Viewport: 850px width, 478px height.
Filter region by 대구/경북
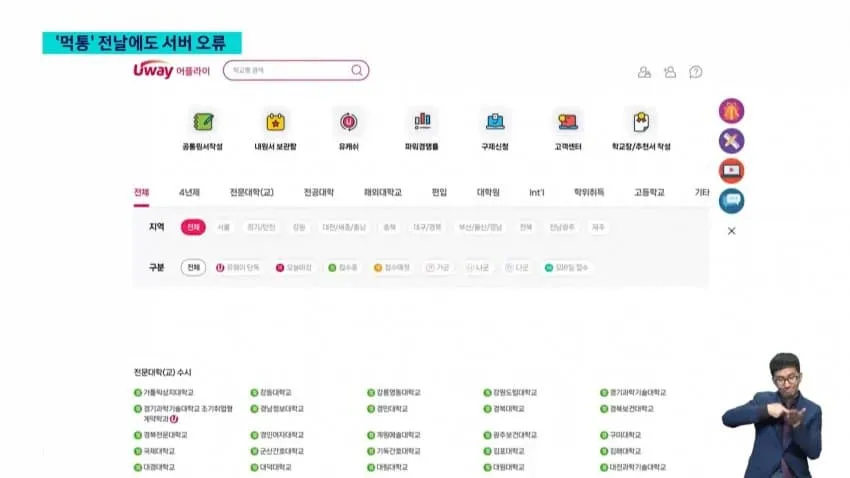[x=427, y=227]
